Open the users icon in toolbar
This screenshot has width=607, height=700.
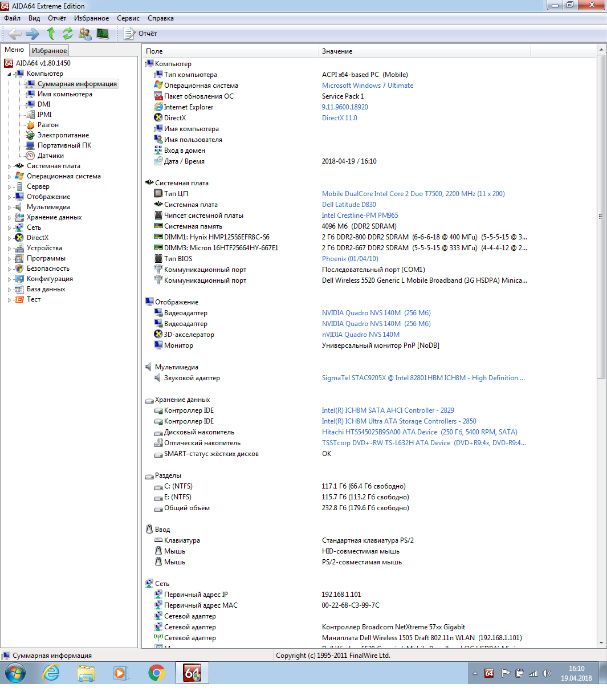pyautogui.click(x=85, y=33)
